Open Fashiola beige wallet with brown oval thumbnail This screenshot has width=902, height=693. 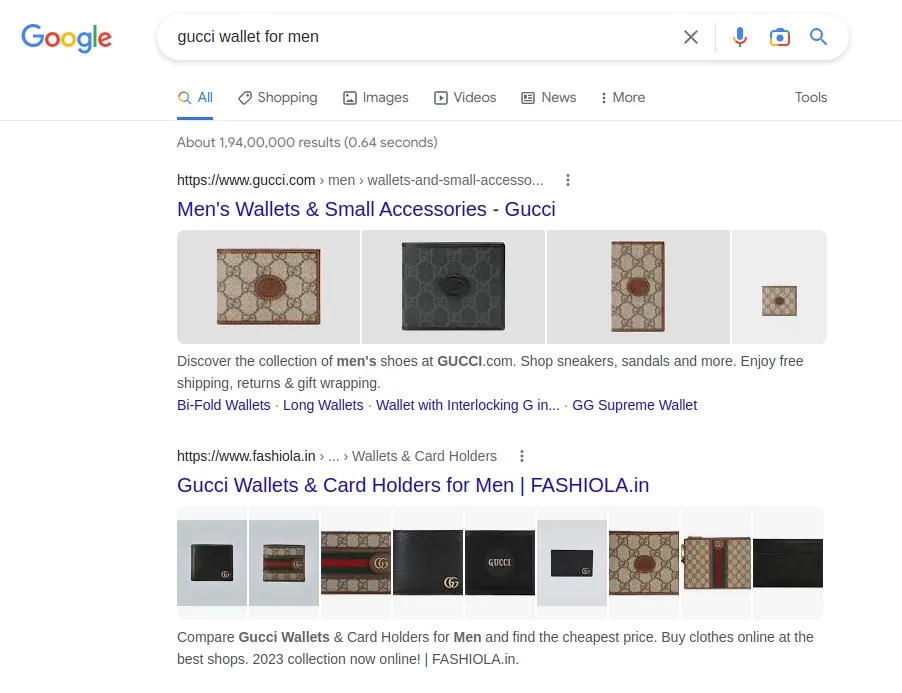pyautogui.click(x=644, y=563)
